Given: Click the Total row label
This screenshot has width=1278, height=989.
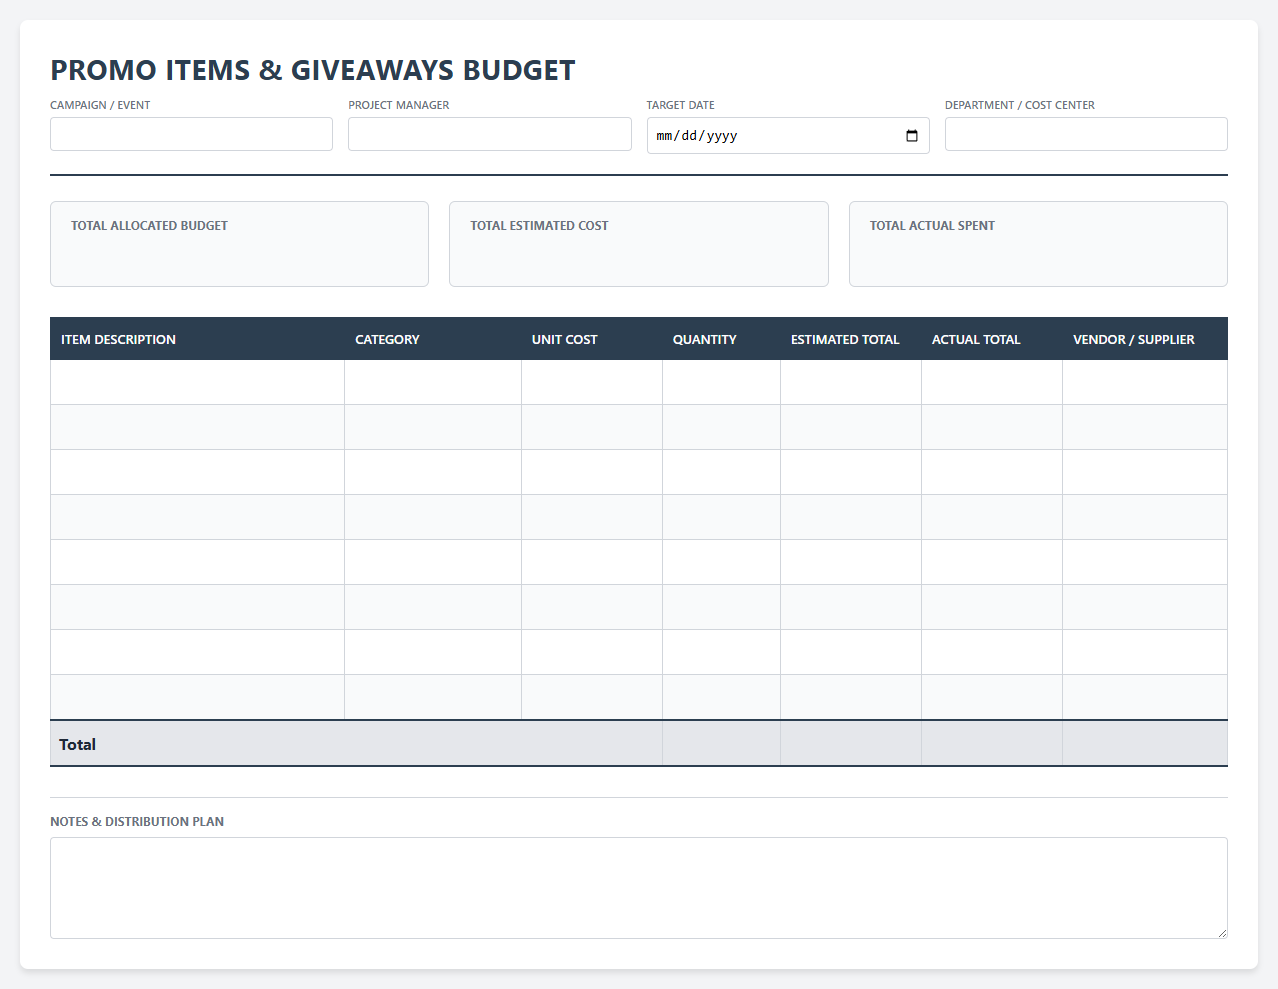Looking at the screenshot, I should coord(77,744).
